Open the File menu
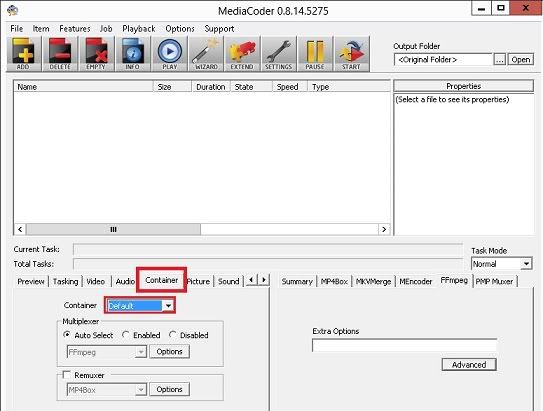Viewport: 543px width, 411px height. (17, 29)
